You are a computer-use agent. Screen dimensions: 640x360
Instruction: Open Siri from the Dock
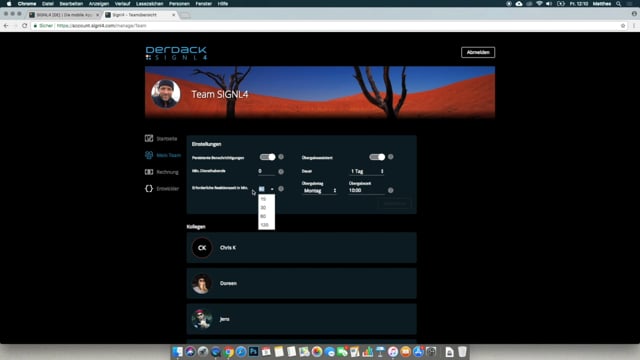190,351
